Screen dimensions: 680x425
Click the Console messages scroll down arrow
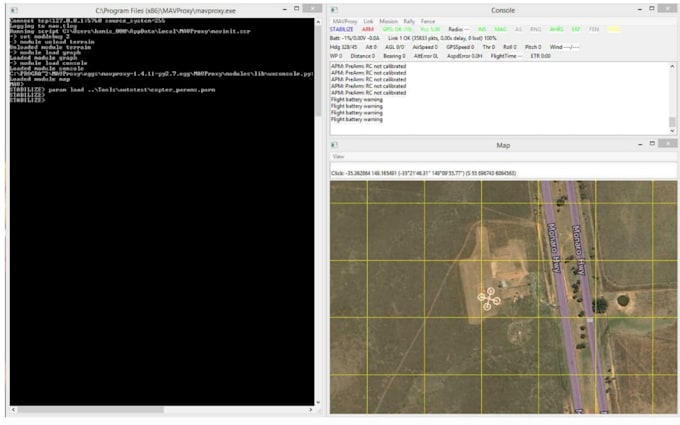(x=672, y=131)
